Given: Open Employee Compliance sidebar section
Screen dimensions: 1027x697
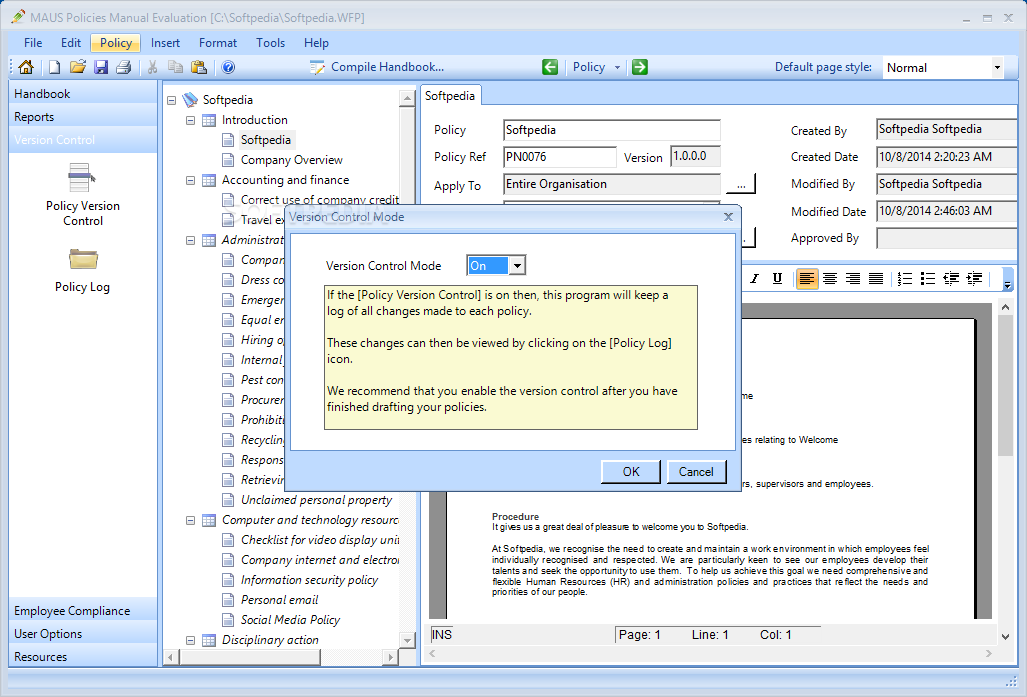Looking at the screenshot, I should [83, 611].
